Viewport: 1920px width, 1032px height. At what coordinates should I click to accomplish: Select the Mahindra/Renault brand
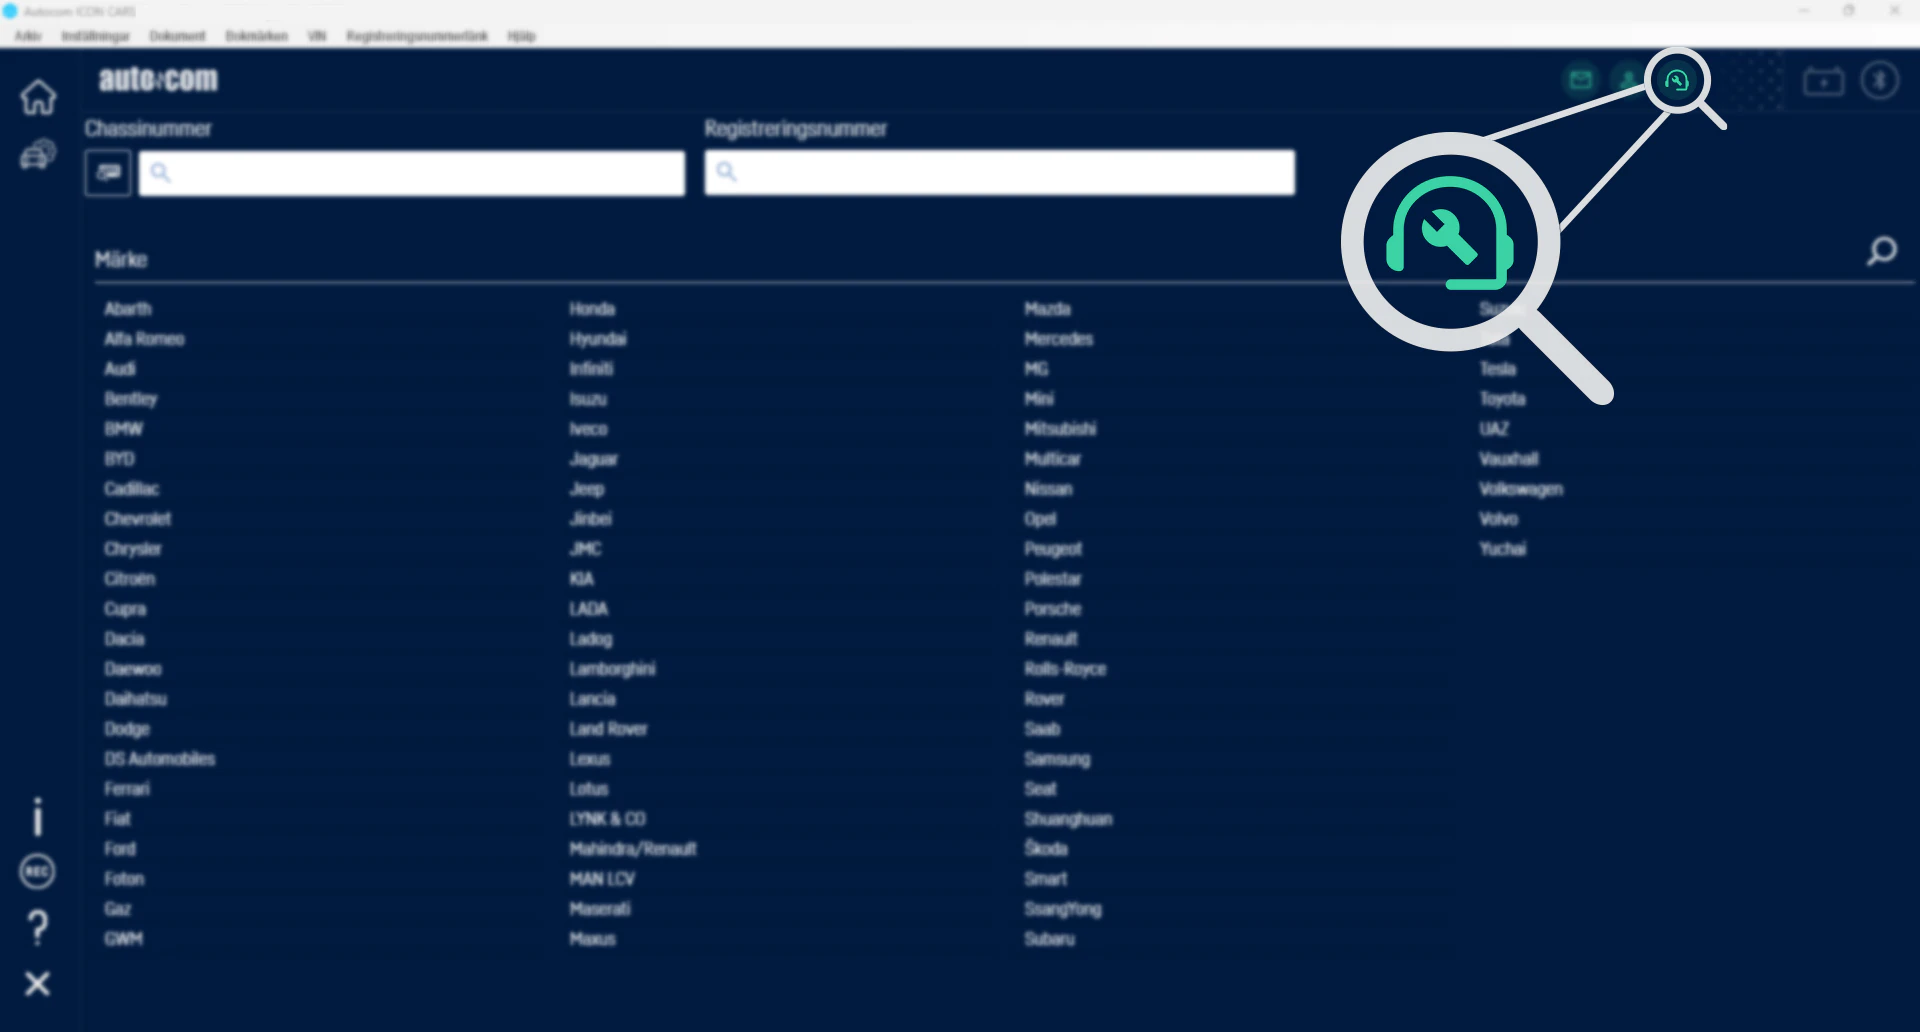tap(633, 849)
